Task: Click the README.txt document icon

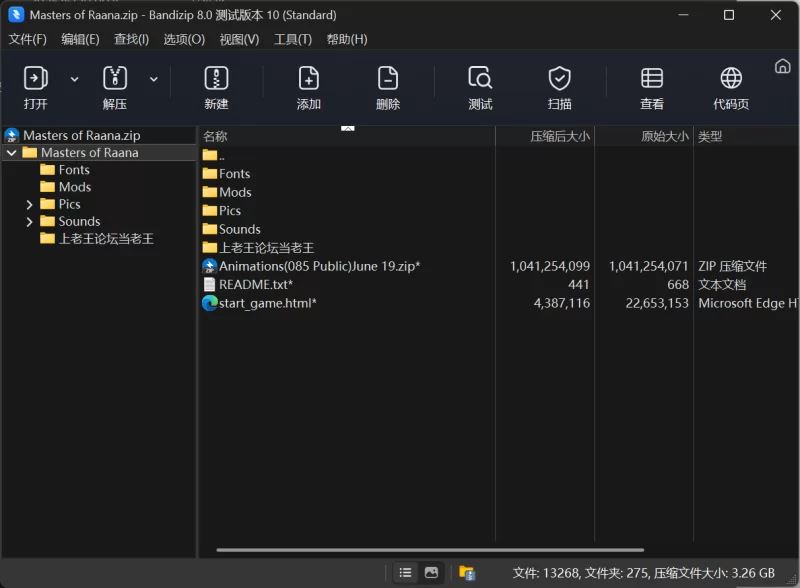Action: tap(209, 284)
